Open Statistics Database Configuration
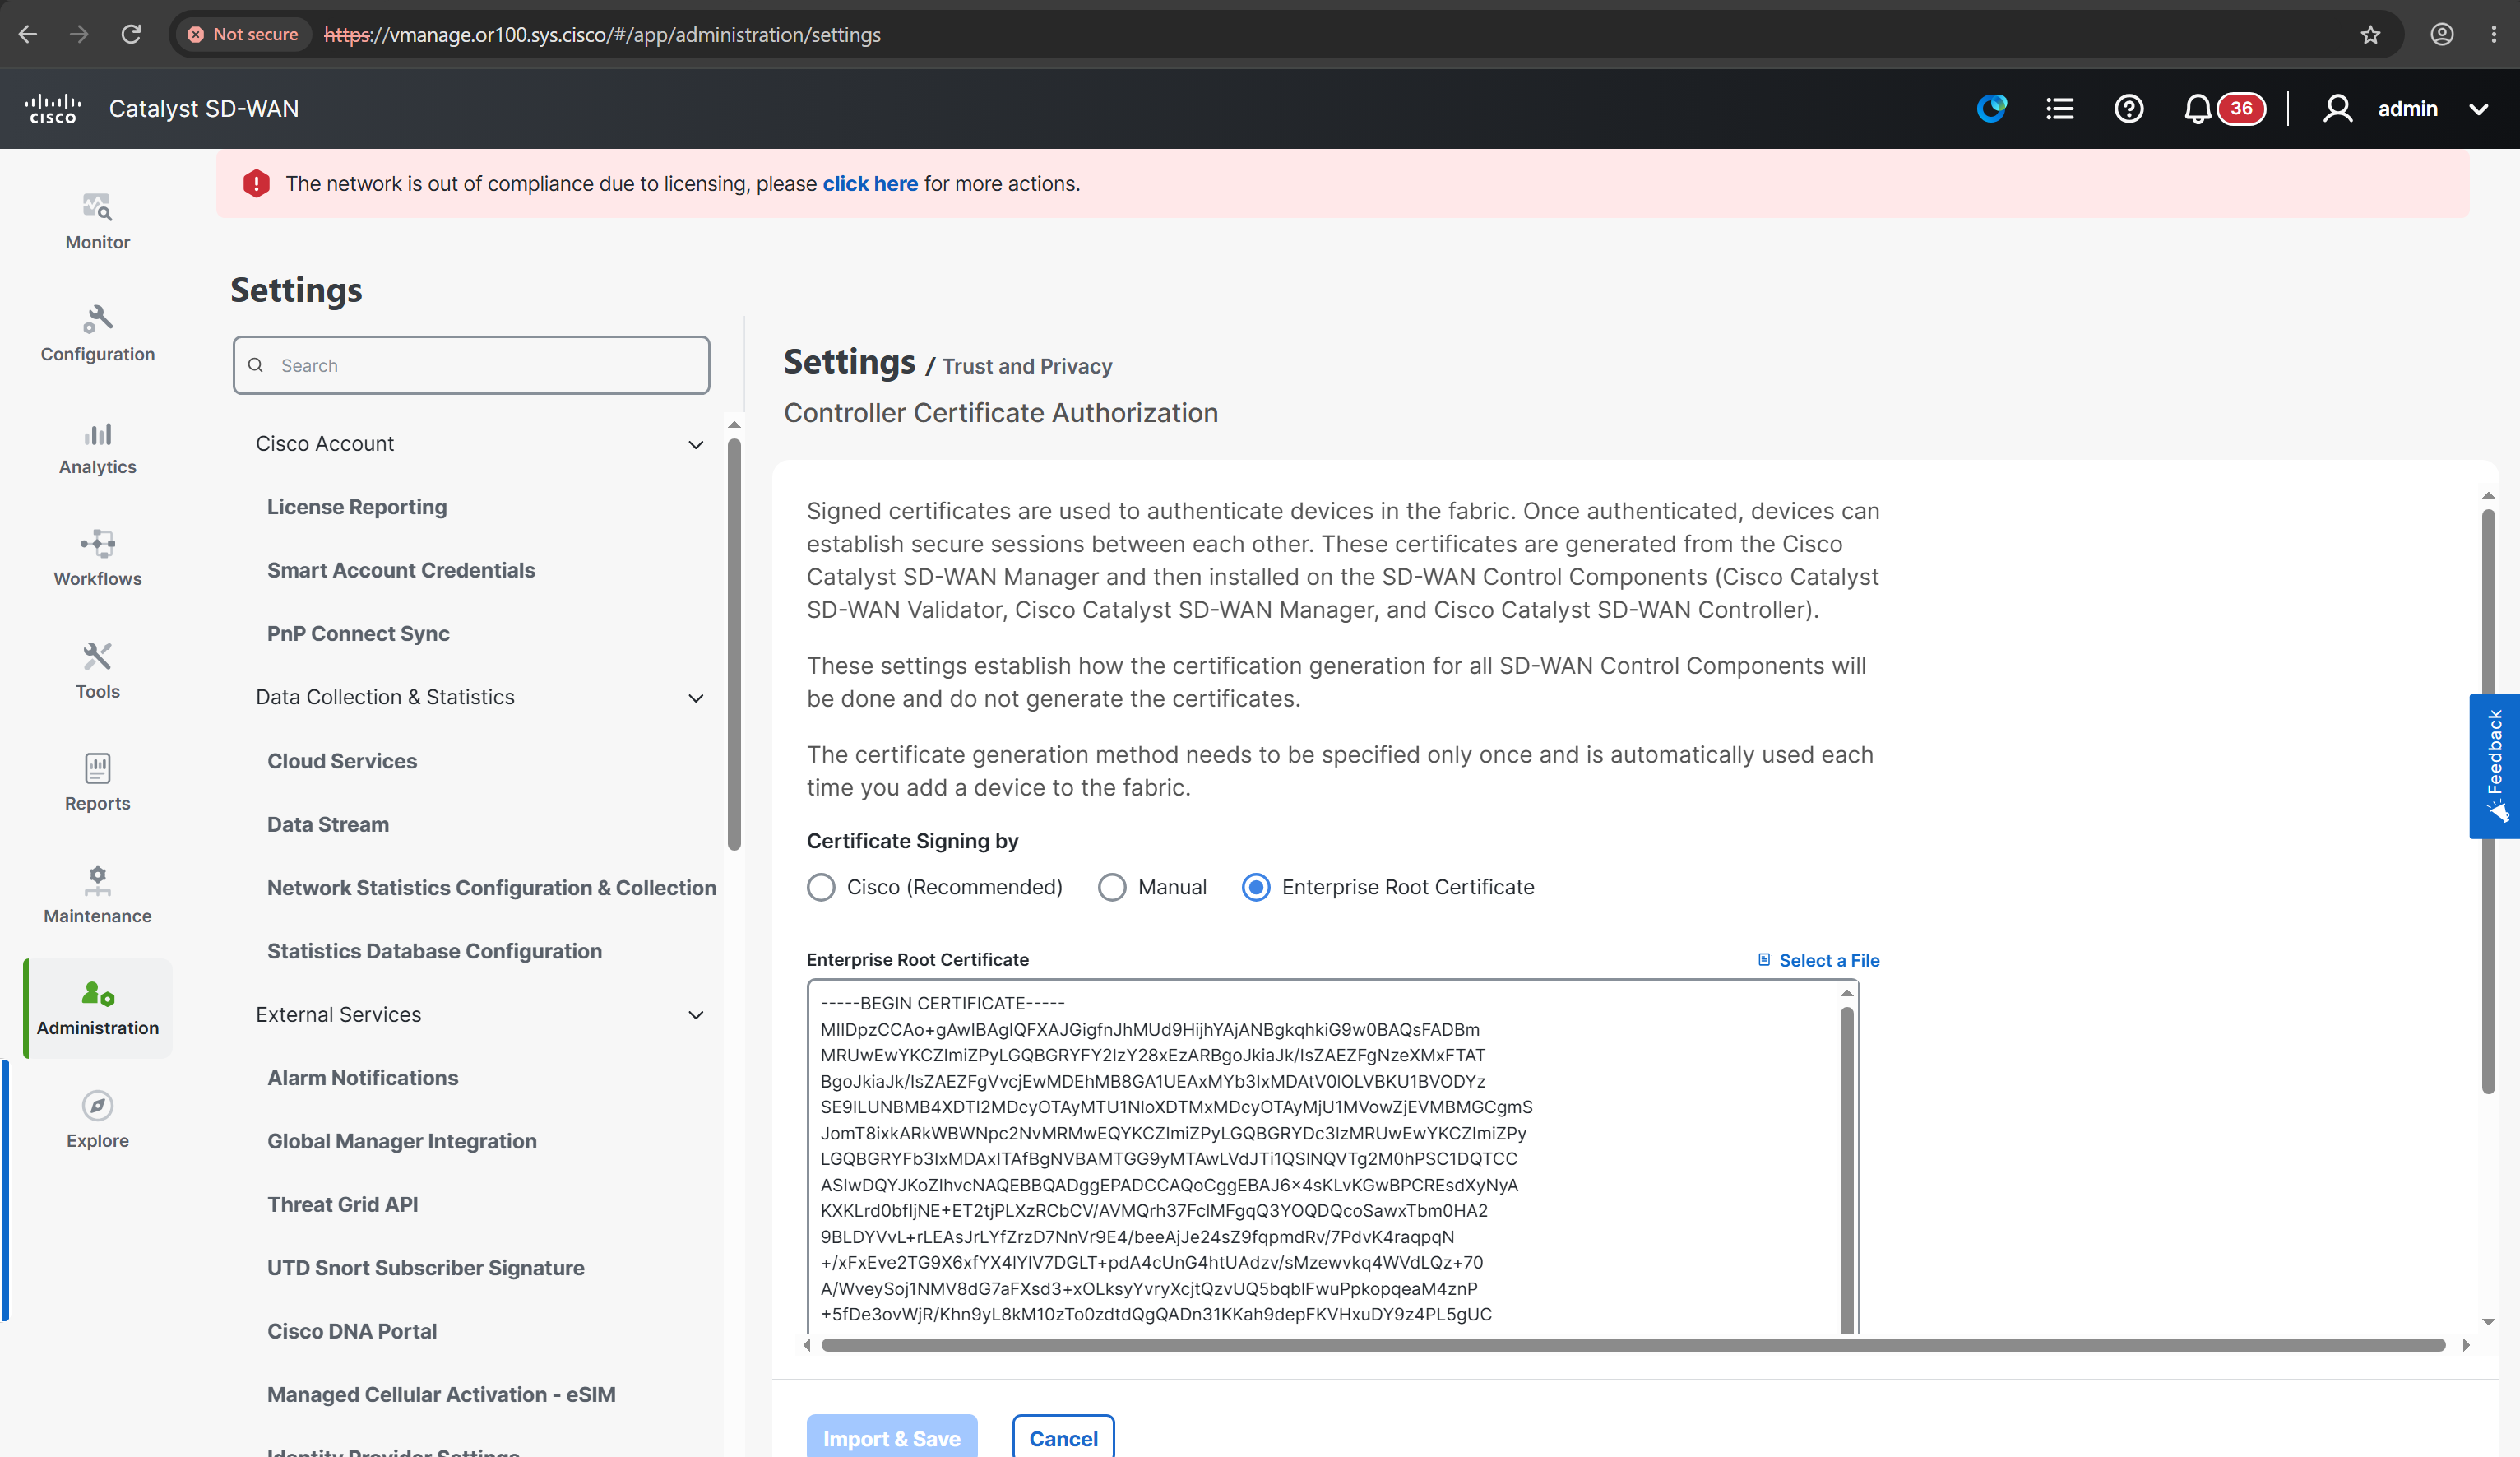Screen dimensions: 2520x1457 tap(435, 951)
